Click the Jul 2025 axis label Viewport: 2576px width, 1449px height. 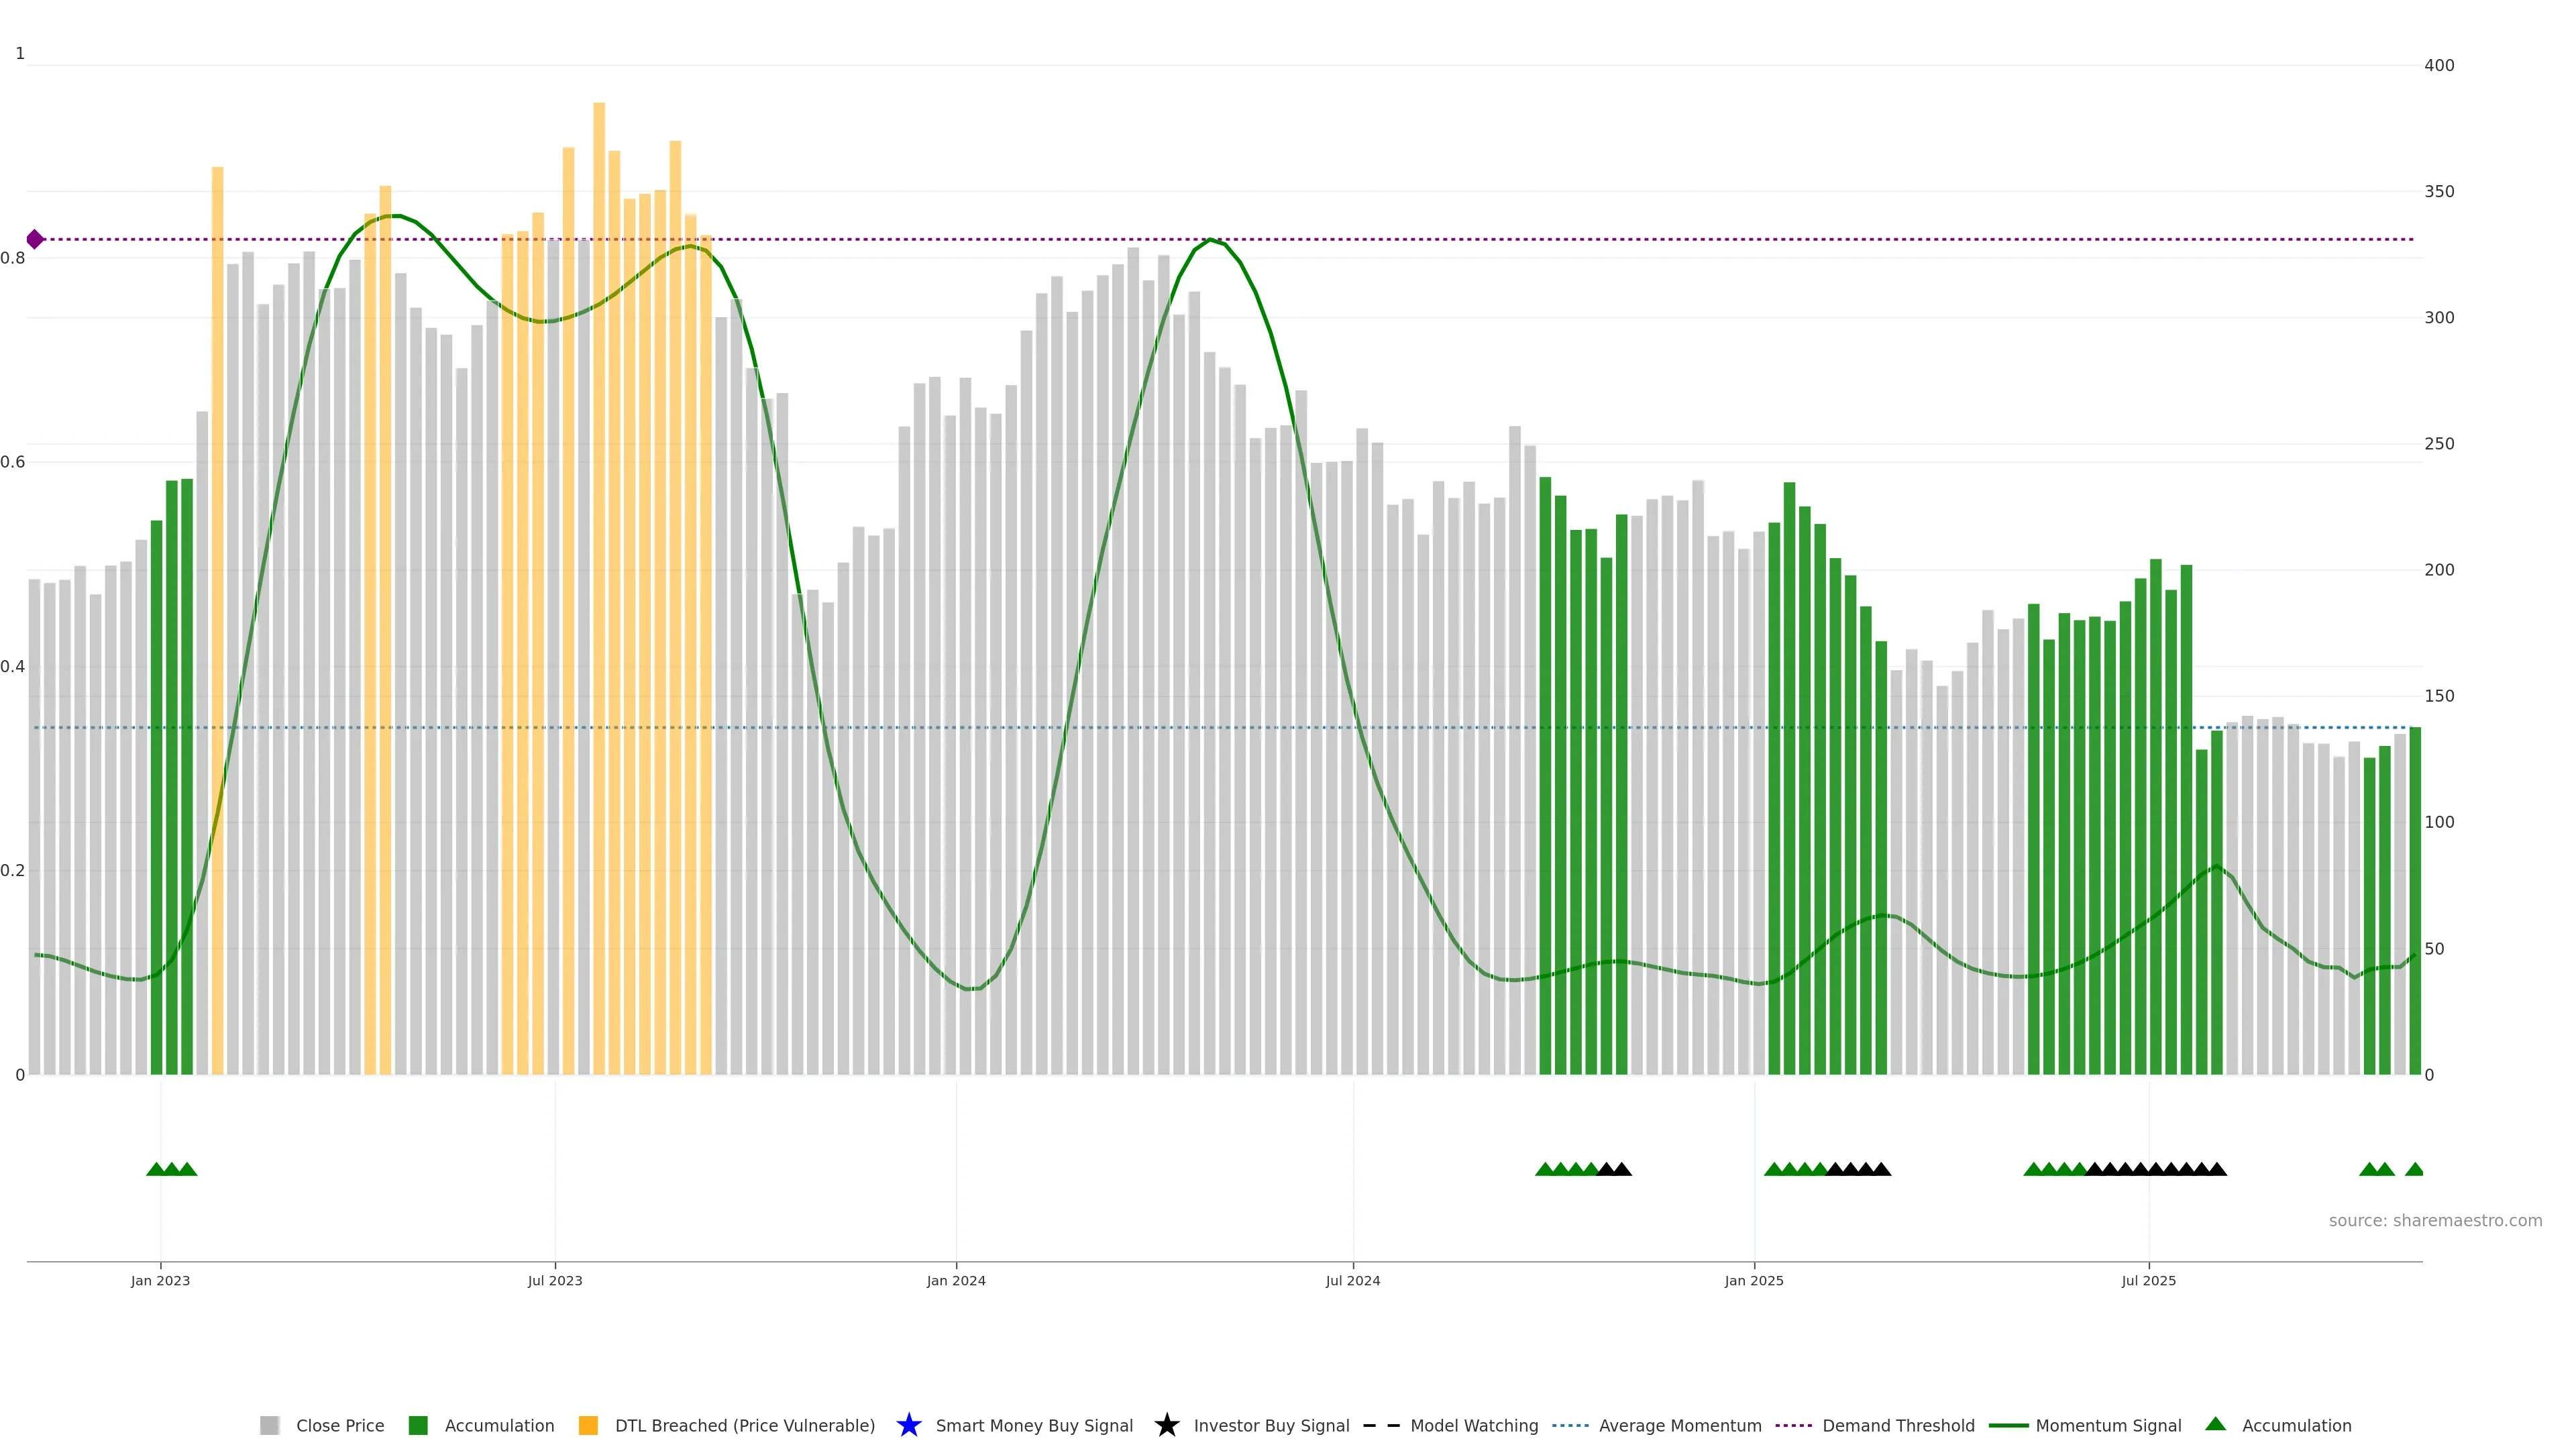tap(2149, 1280)
